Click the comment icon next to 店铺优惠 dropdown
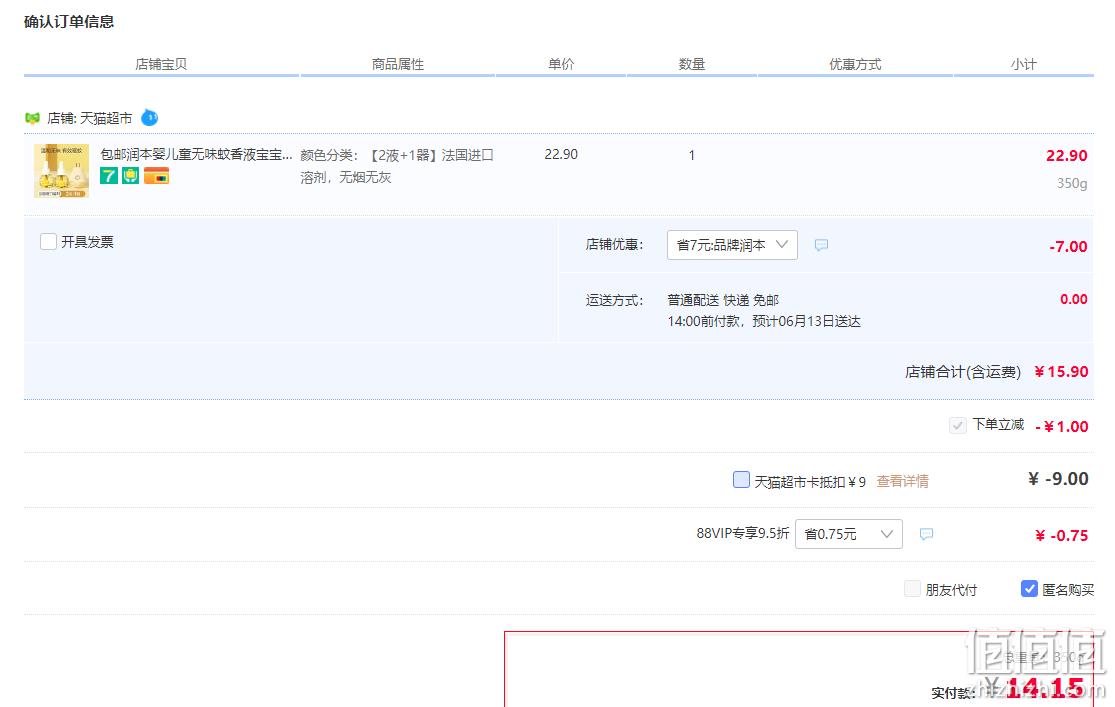 pyautogui.click(x=821, y=245)
